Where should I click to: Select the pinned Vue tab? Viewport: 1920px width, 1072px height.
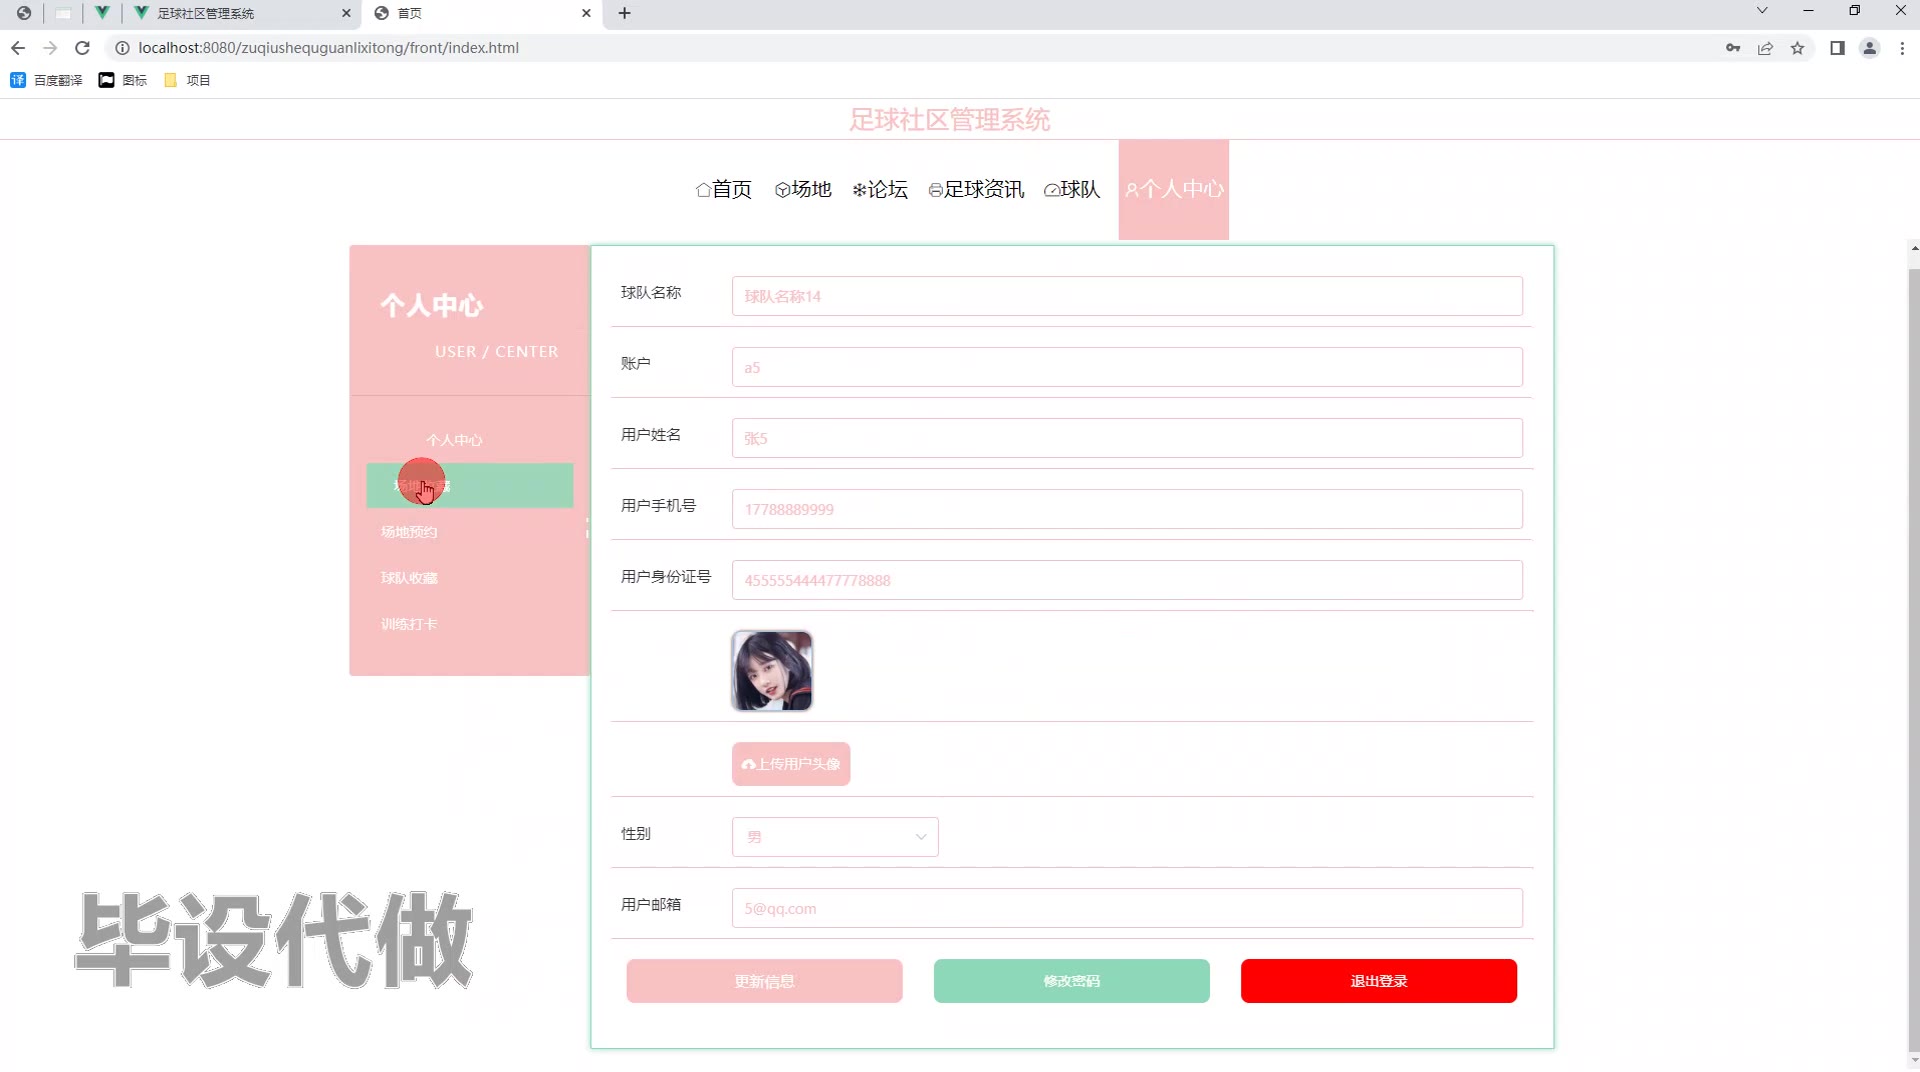point(102,13)
